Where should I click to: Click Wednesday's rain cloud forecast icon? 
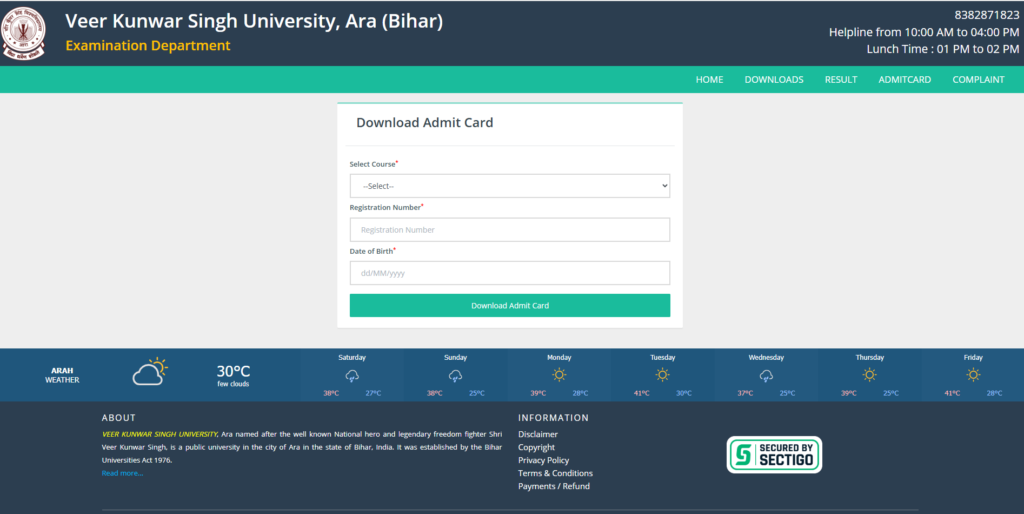click(766, 376)
